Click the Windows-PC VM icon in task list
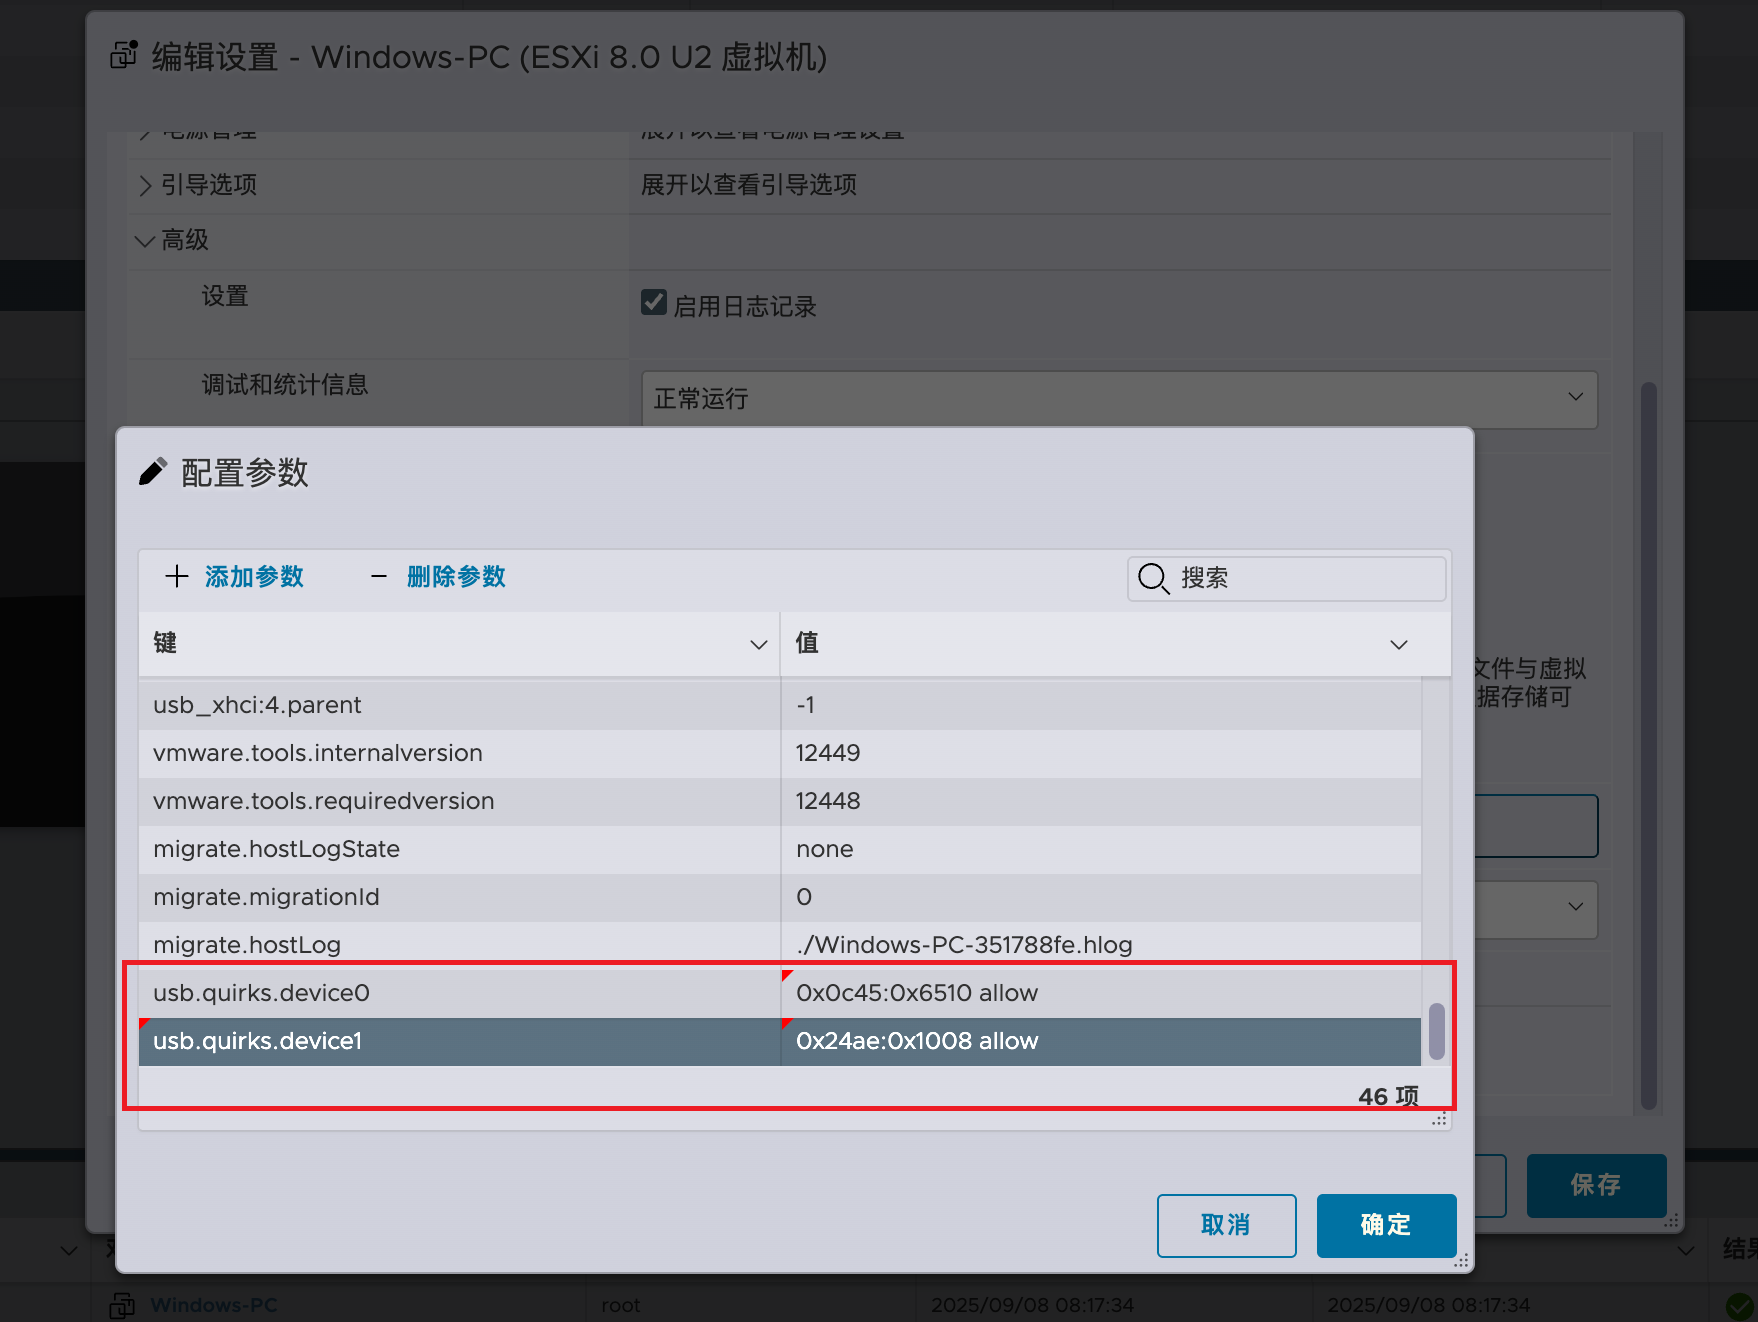1758x1322 pixels. (122, 1305)
